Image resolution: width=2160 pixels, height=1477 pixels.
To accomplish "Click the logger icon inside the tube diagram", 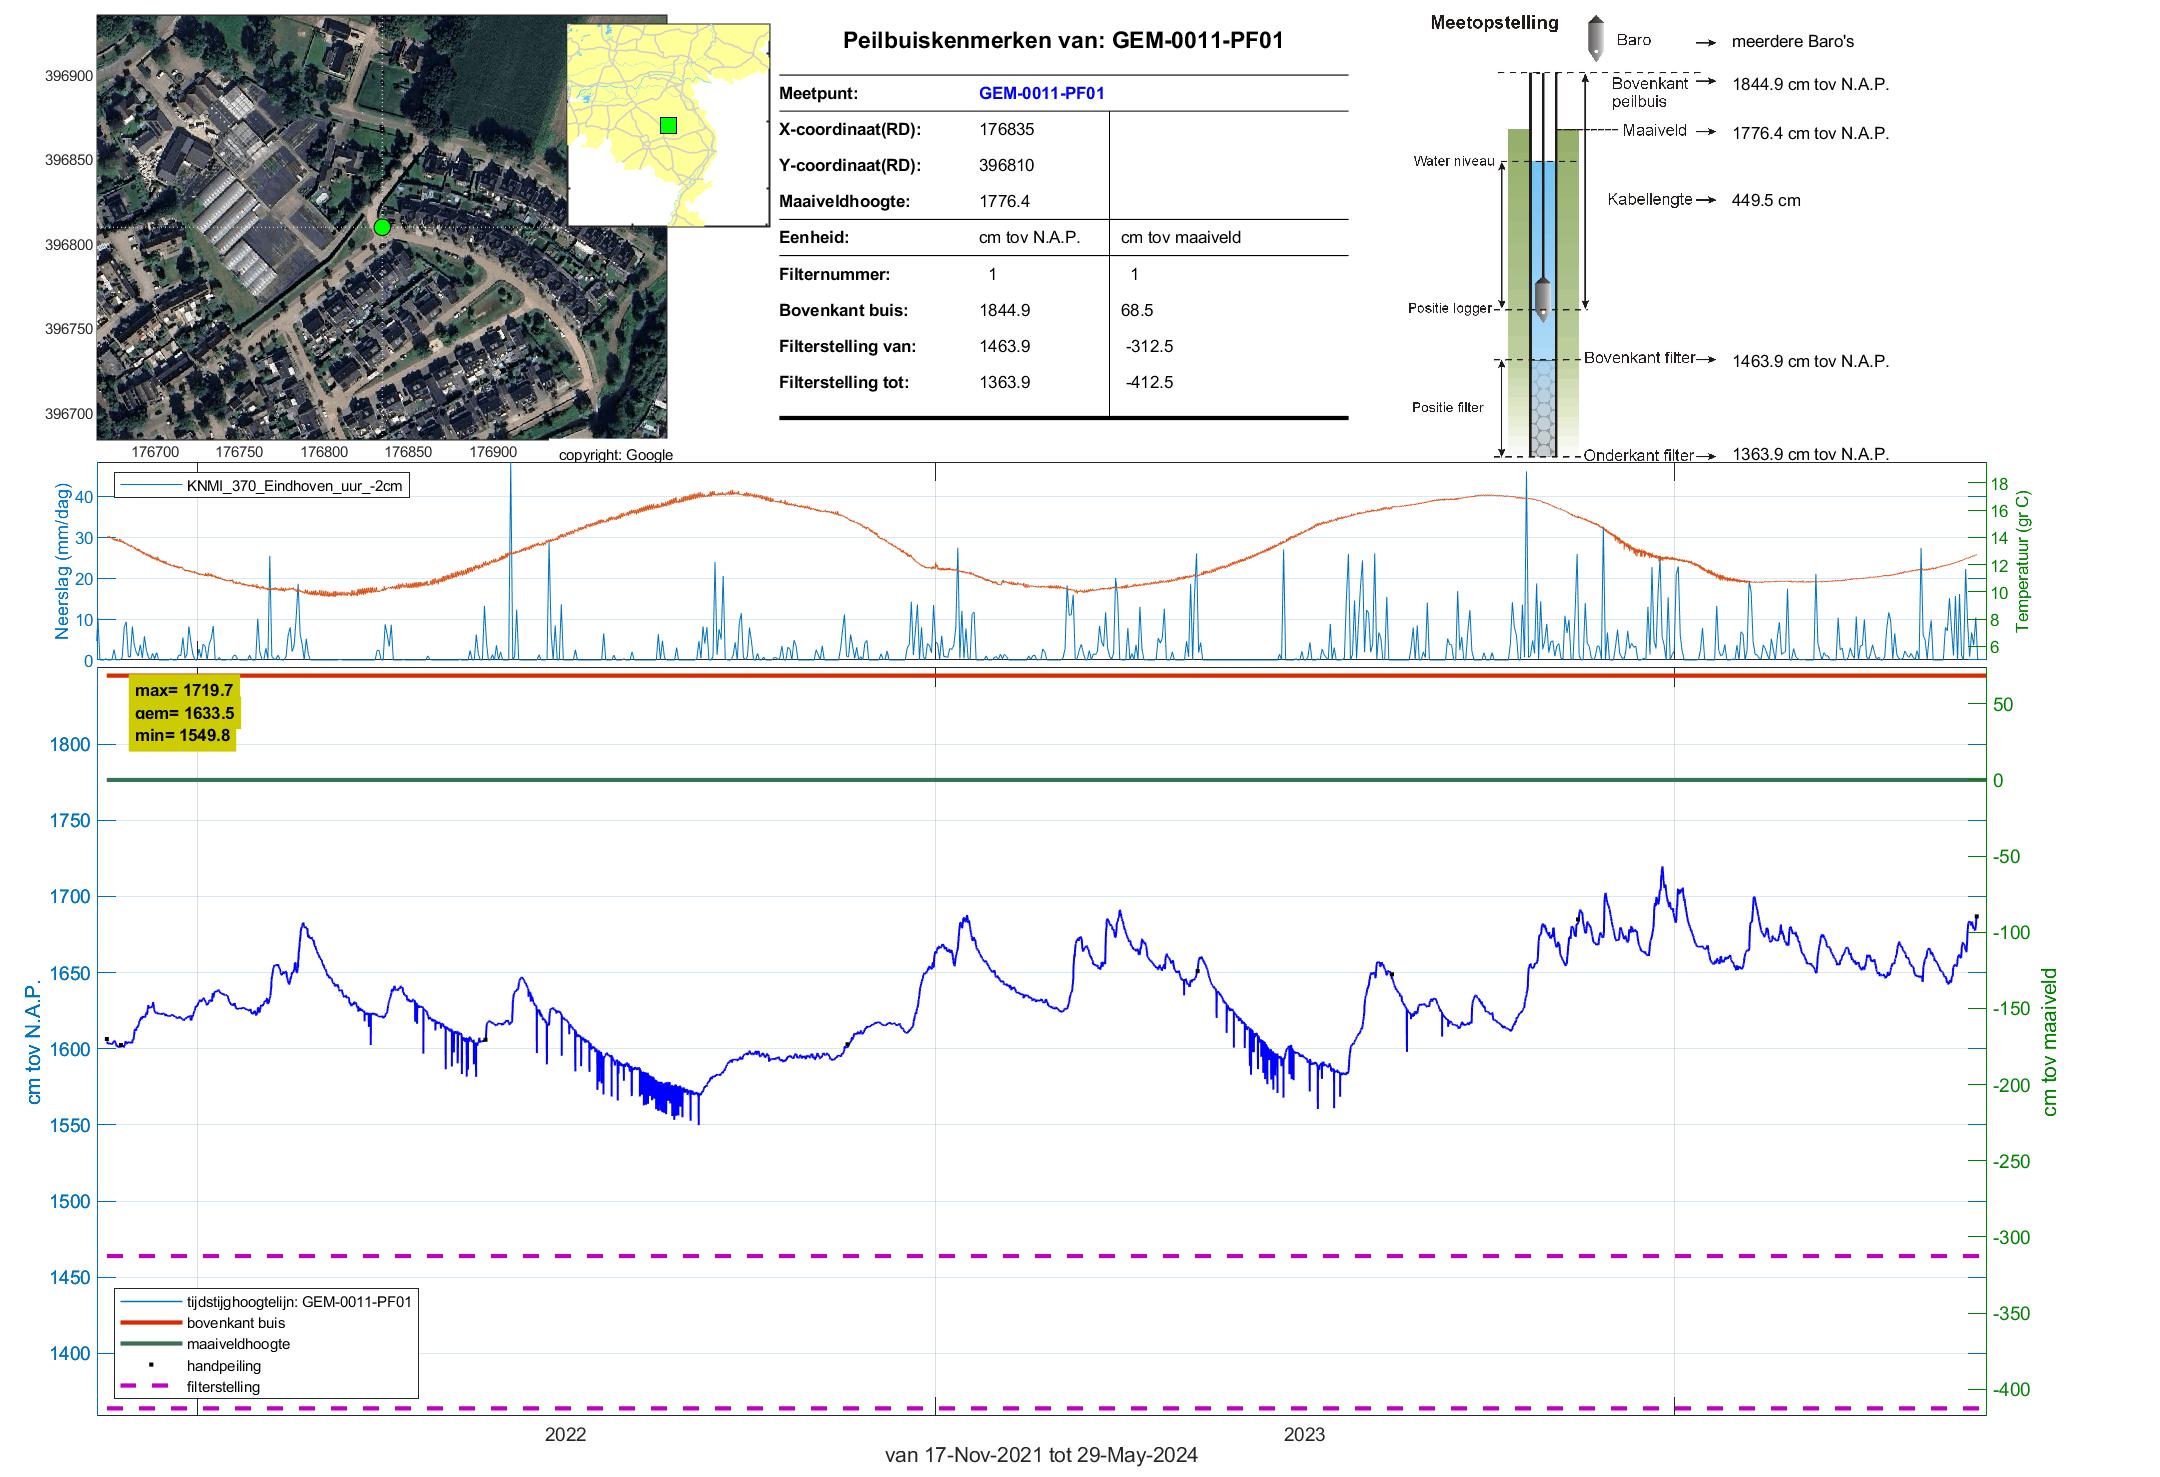I will click(x=1542, y=299).
